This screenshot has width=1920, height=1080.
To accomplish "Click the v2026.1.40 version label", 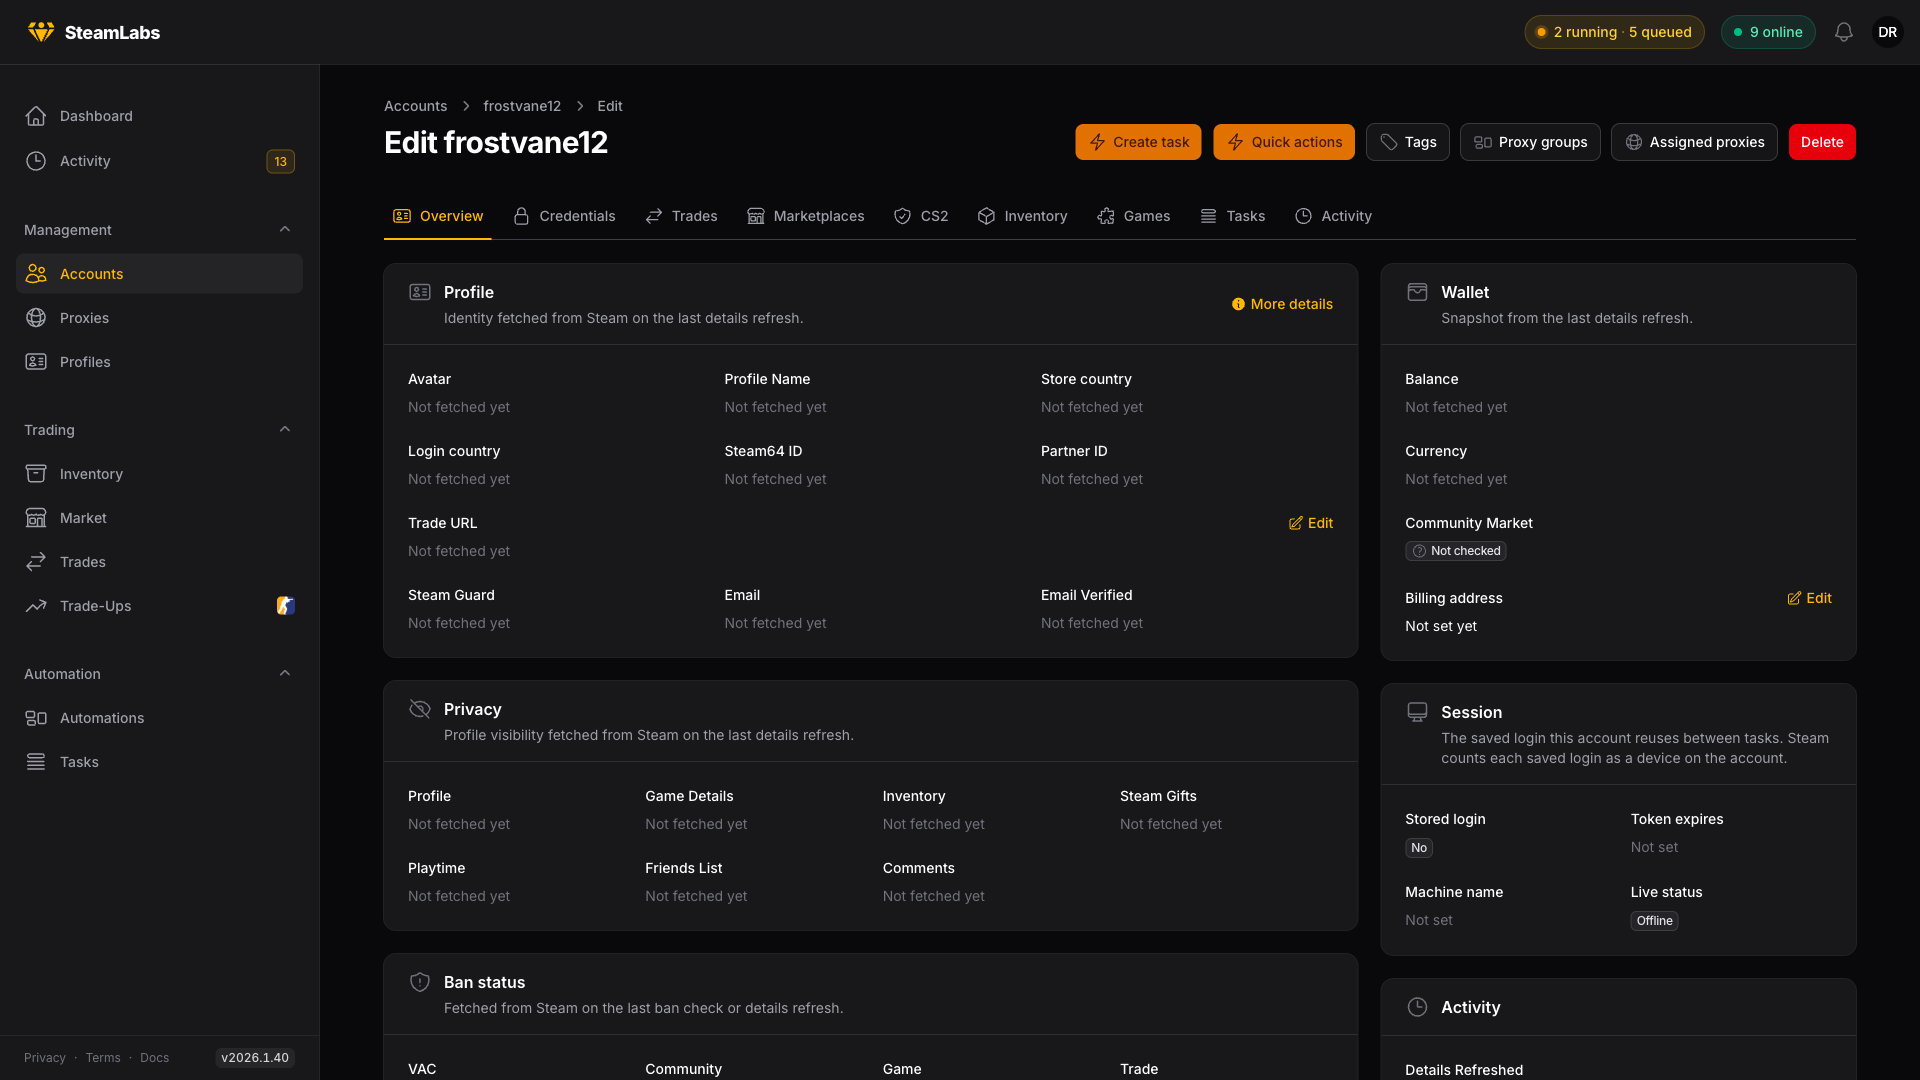I will pyautogui.click(x=255, y=1058).
